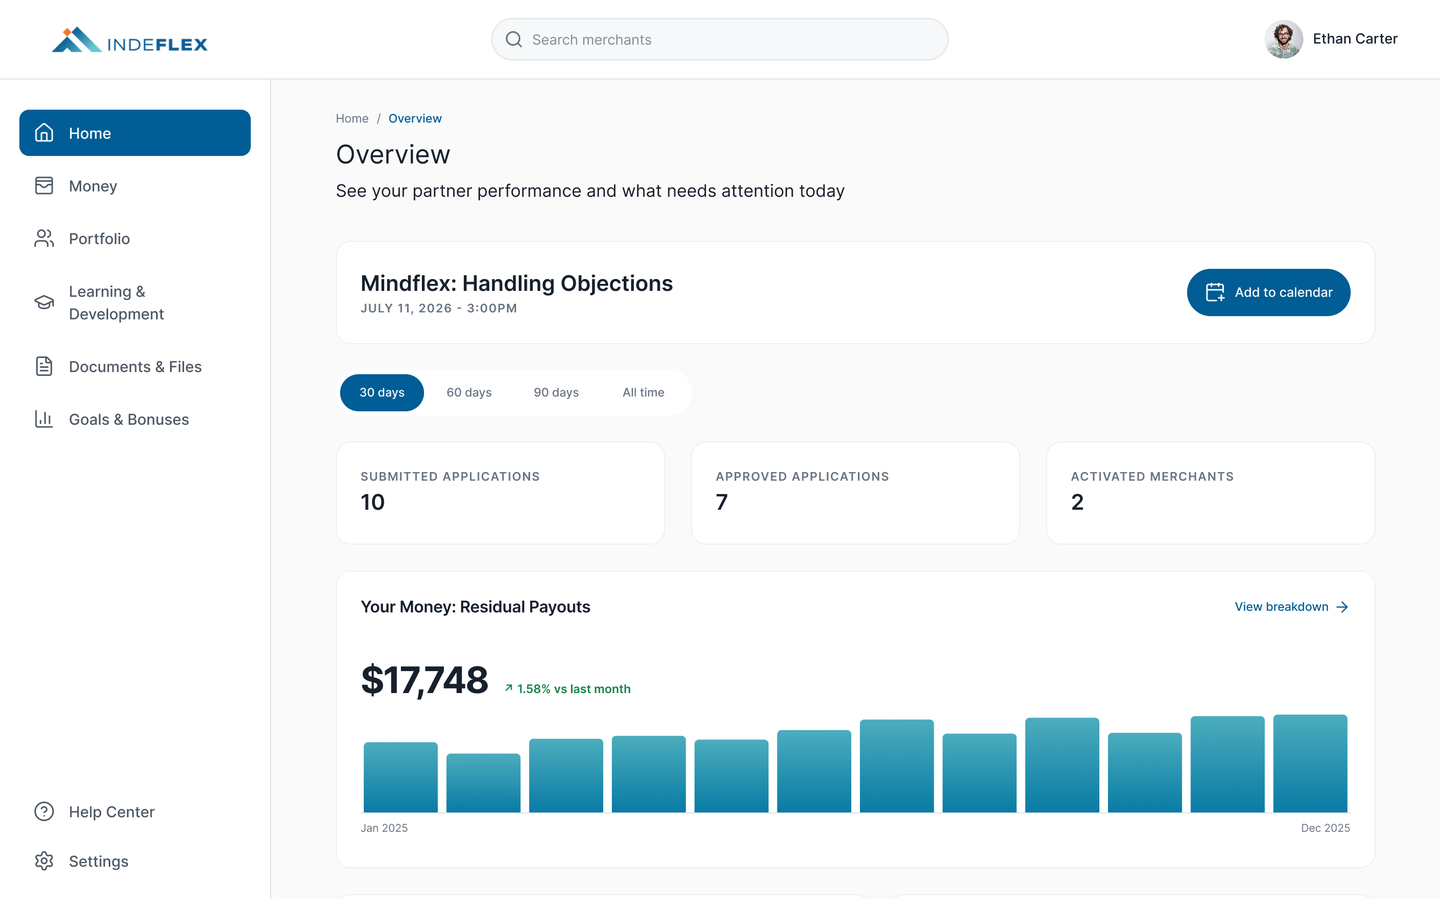Viewport: 1440px width, 899px height.
Task: Click the Home breadcrumb link
Action: point(352,118)
